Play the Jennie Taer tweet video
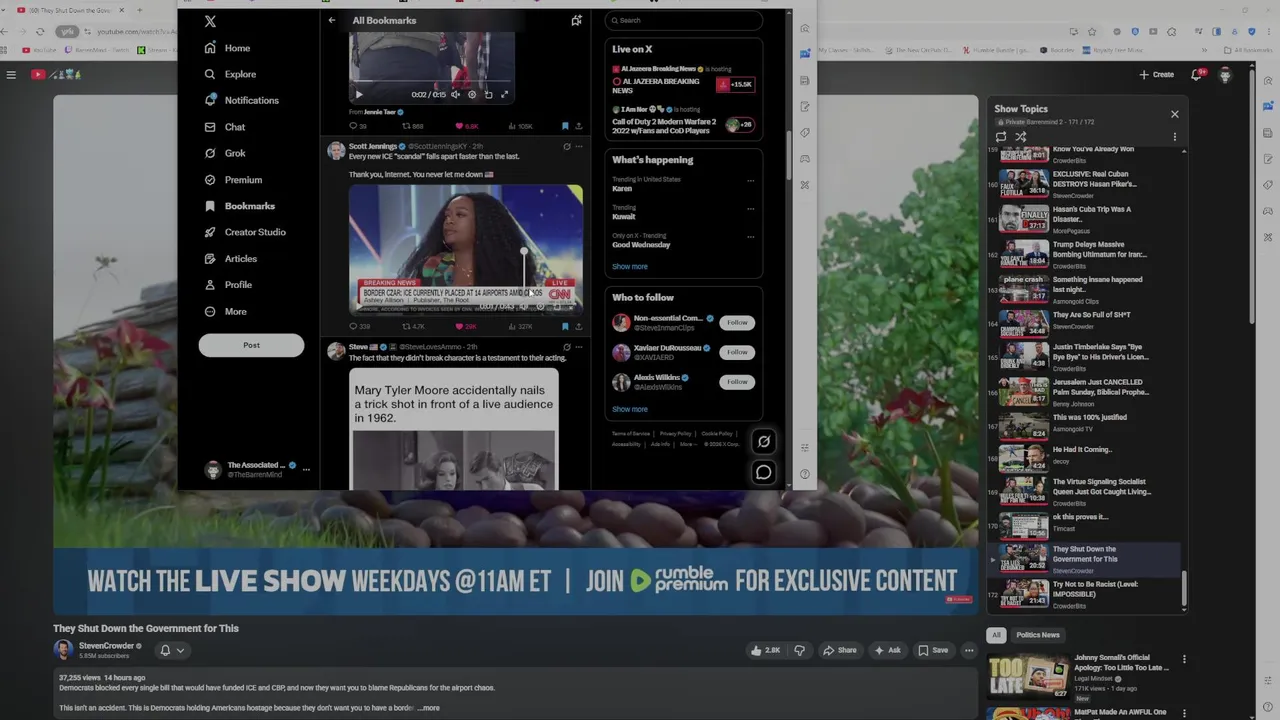1280x720 pixels. (x=359, y=95)
